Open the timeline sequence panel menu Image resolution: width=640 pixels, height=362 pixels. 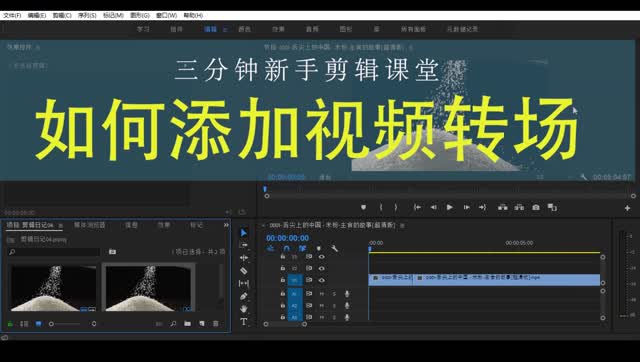click(x=402, y=225)
